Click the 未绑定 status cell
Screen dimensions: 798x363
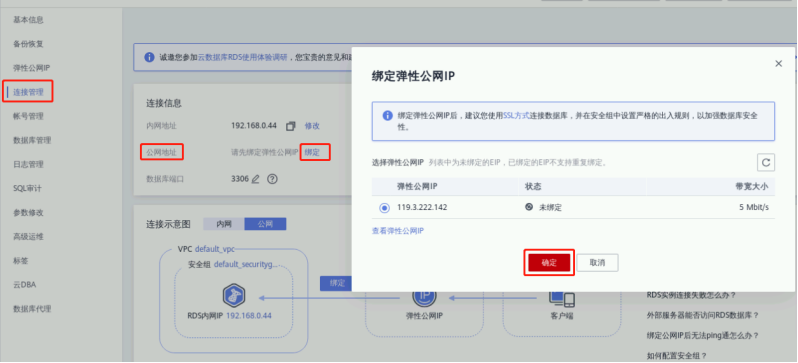pyautogui.click(x=544, y=208)
